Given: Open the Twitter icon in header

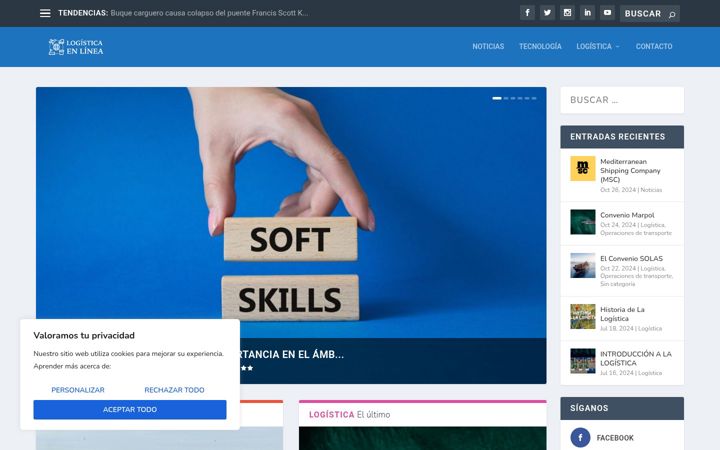Looking at the screenshot, I should coord(547,13).
